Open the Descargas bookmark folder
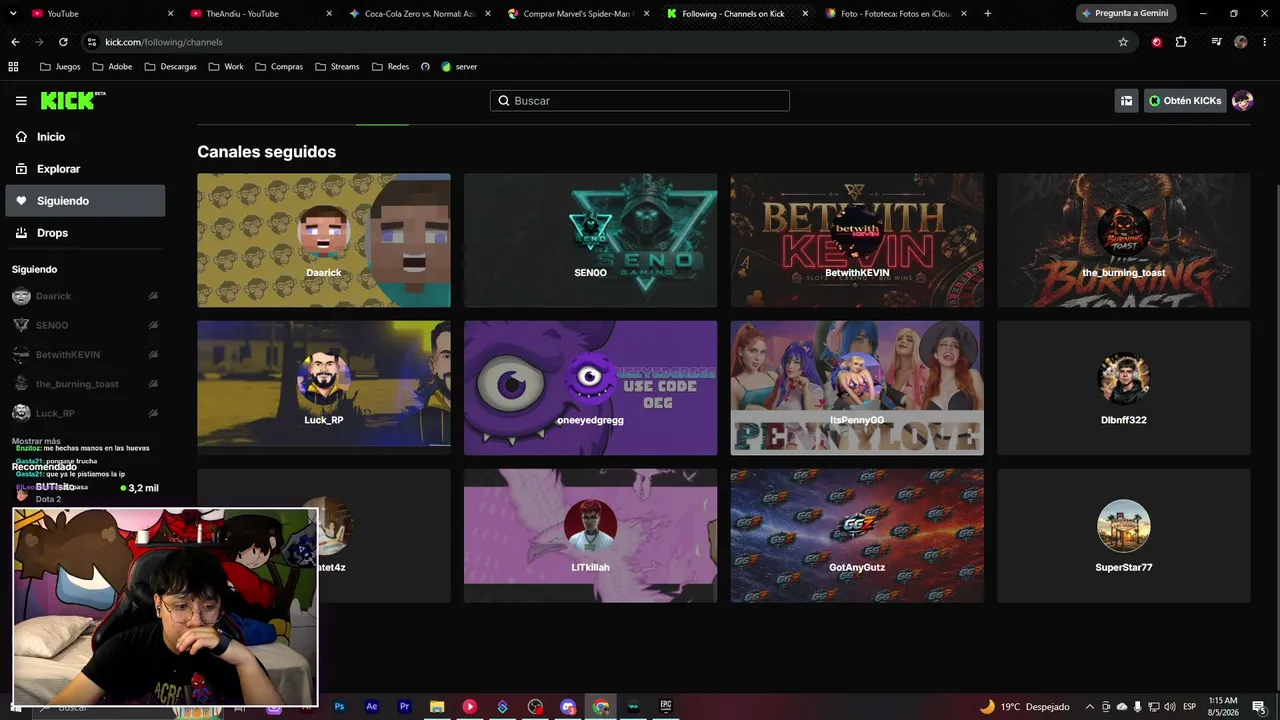The width and height of the screenshot is (1280, 720). click(x=170, y=67)
